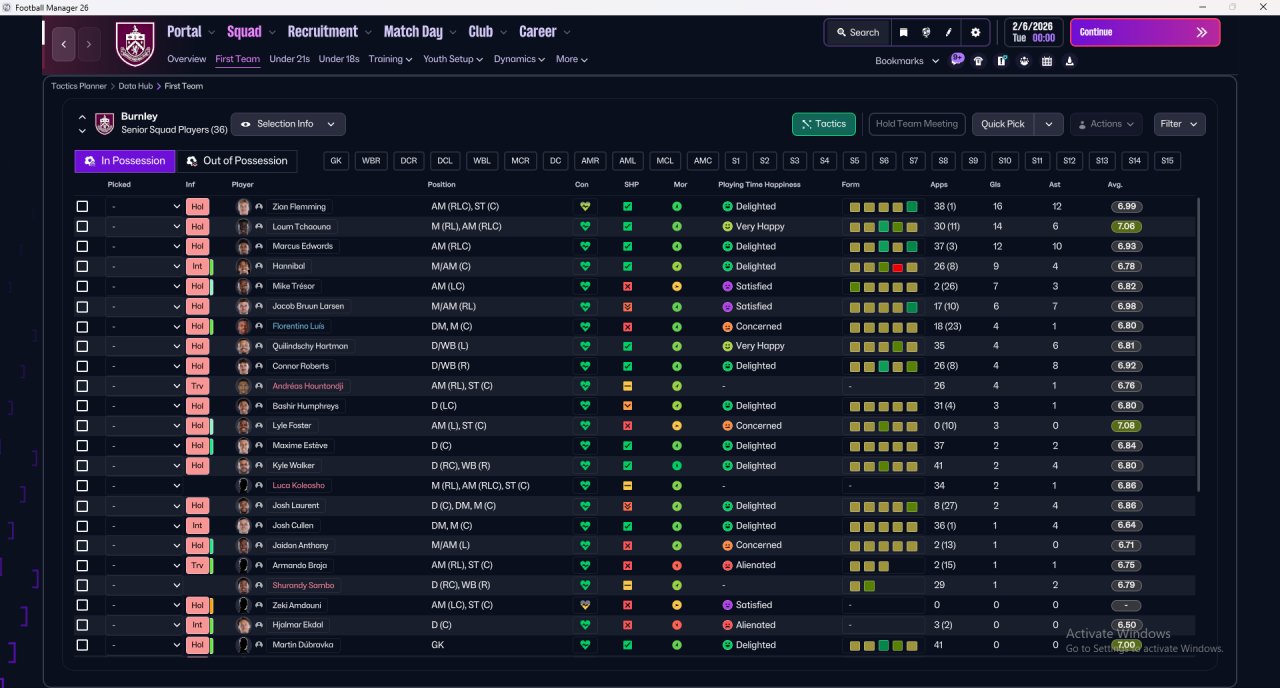Click Armando Broja's red morale icon
The width and height of the screenshot is (1280, 688).
tap(677, 565)
